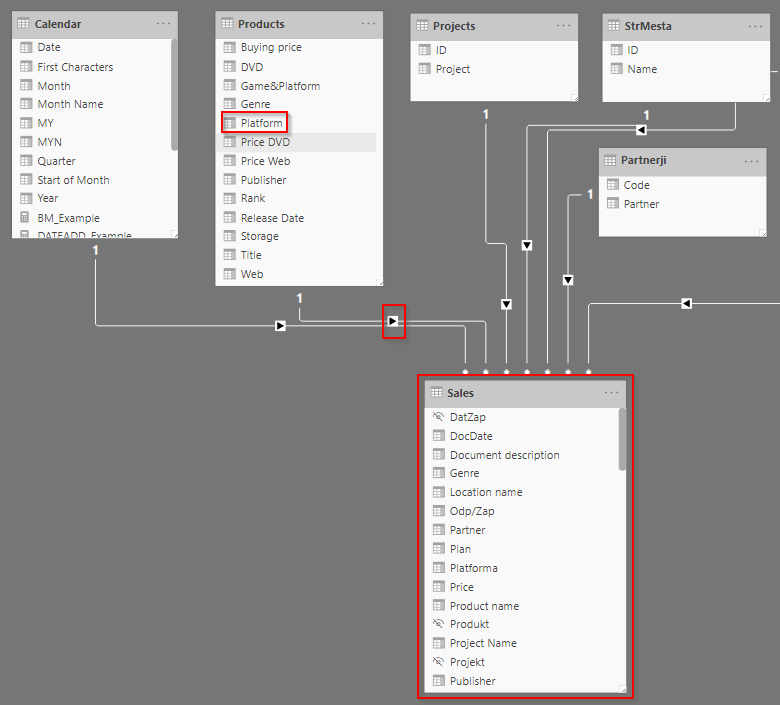Click the hidden icon beside Produkt field
This screenshot has width=780, height=705.
438,624
